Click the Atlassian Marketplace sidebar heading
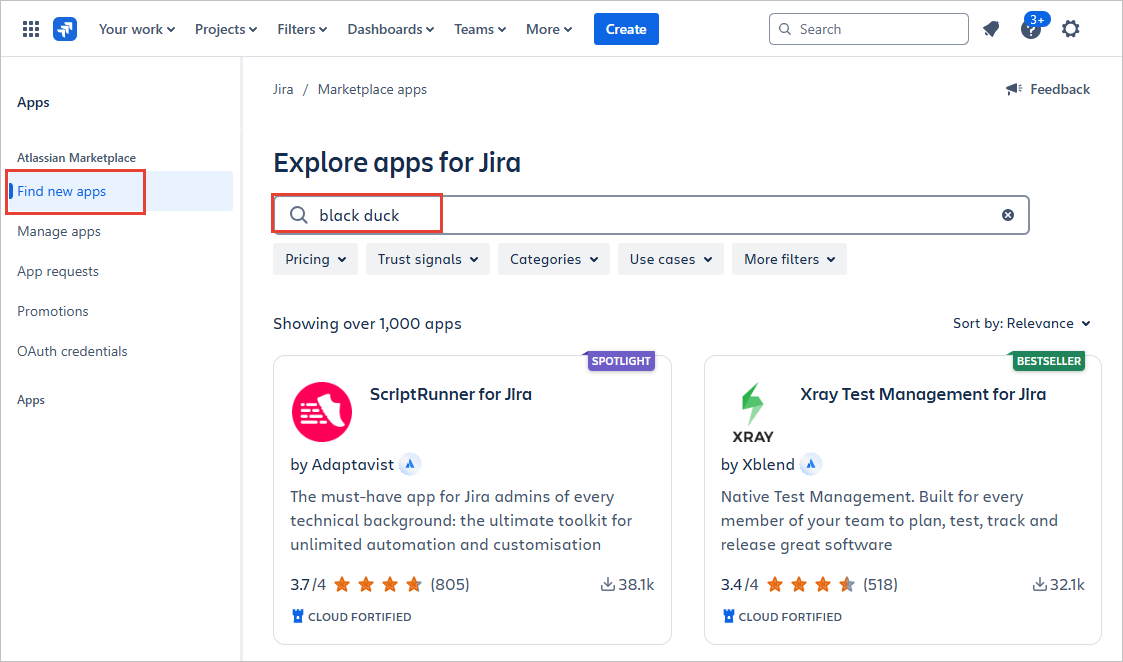 77,158
